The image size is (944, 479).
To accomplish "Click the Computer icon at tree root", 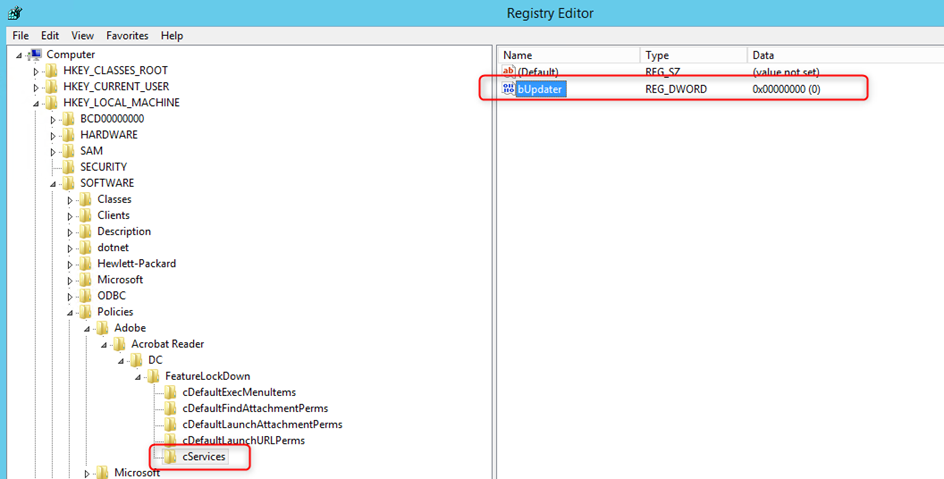I will 35,55.
